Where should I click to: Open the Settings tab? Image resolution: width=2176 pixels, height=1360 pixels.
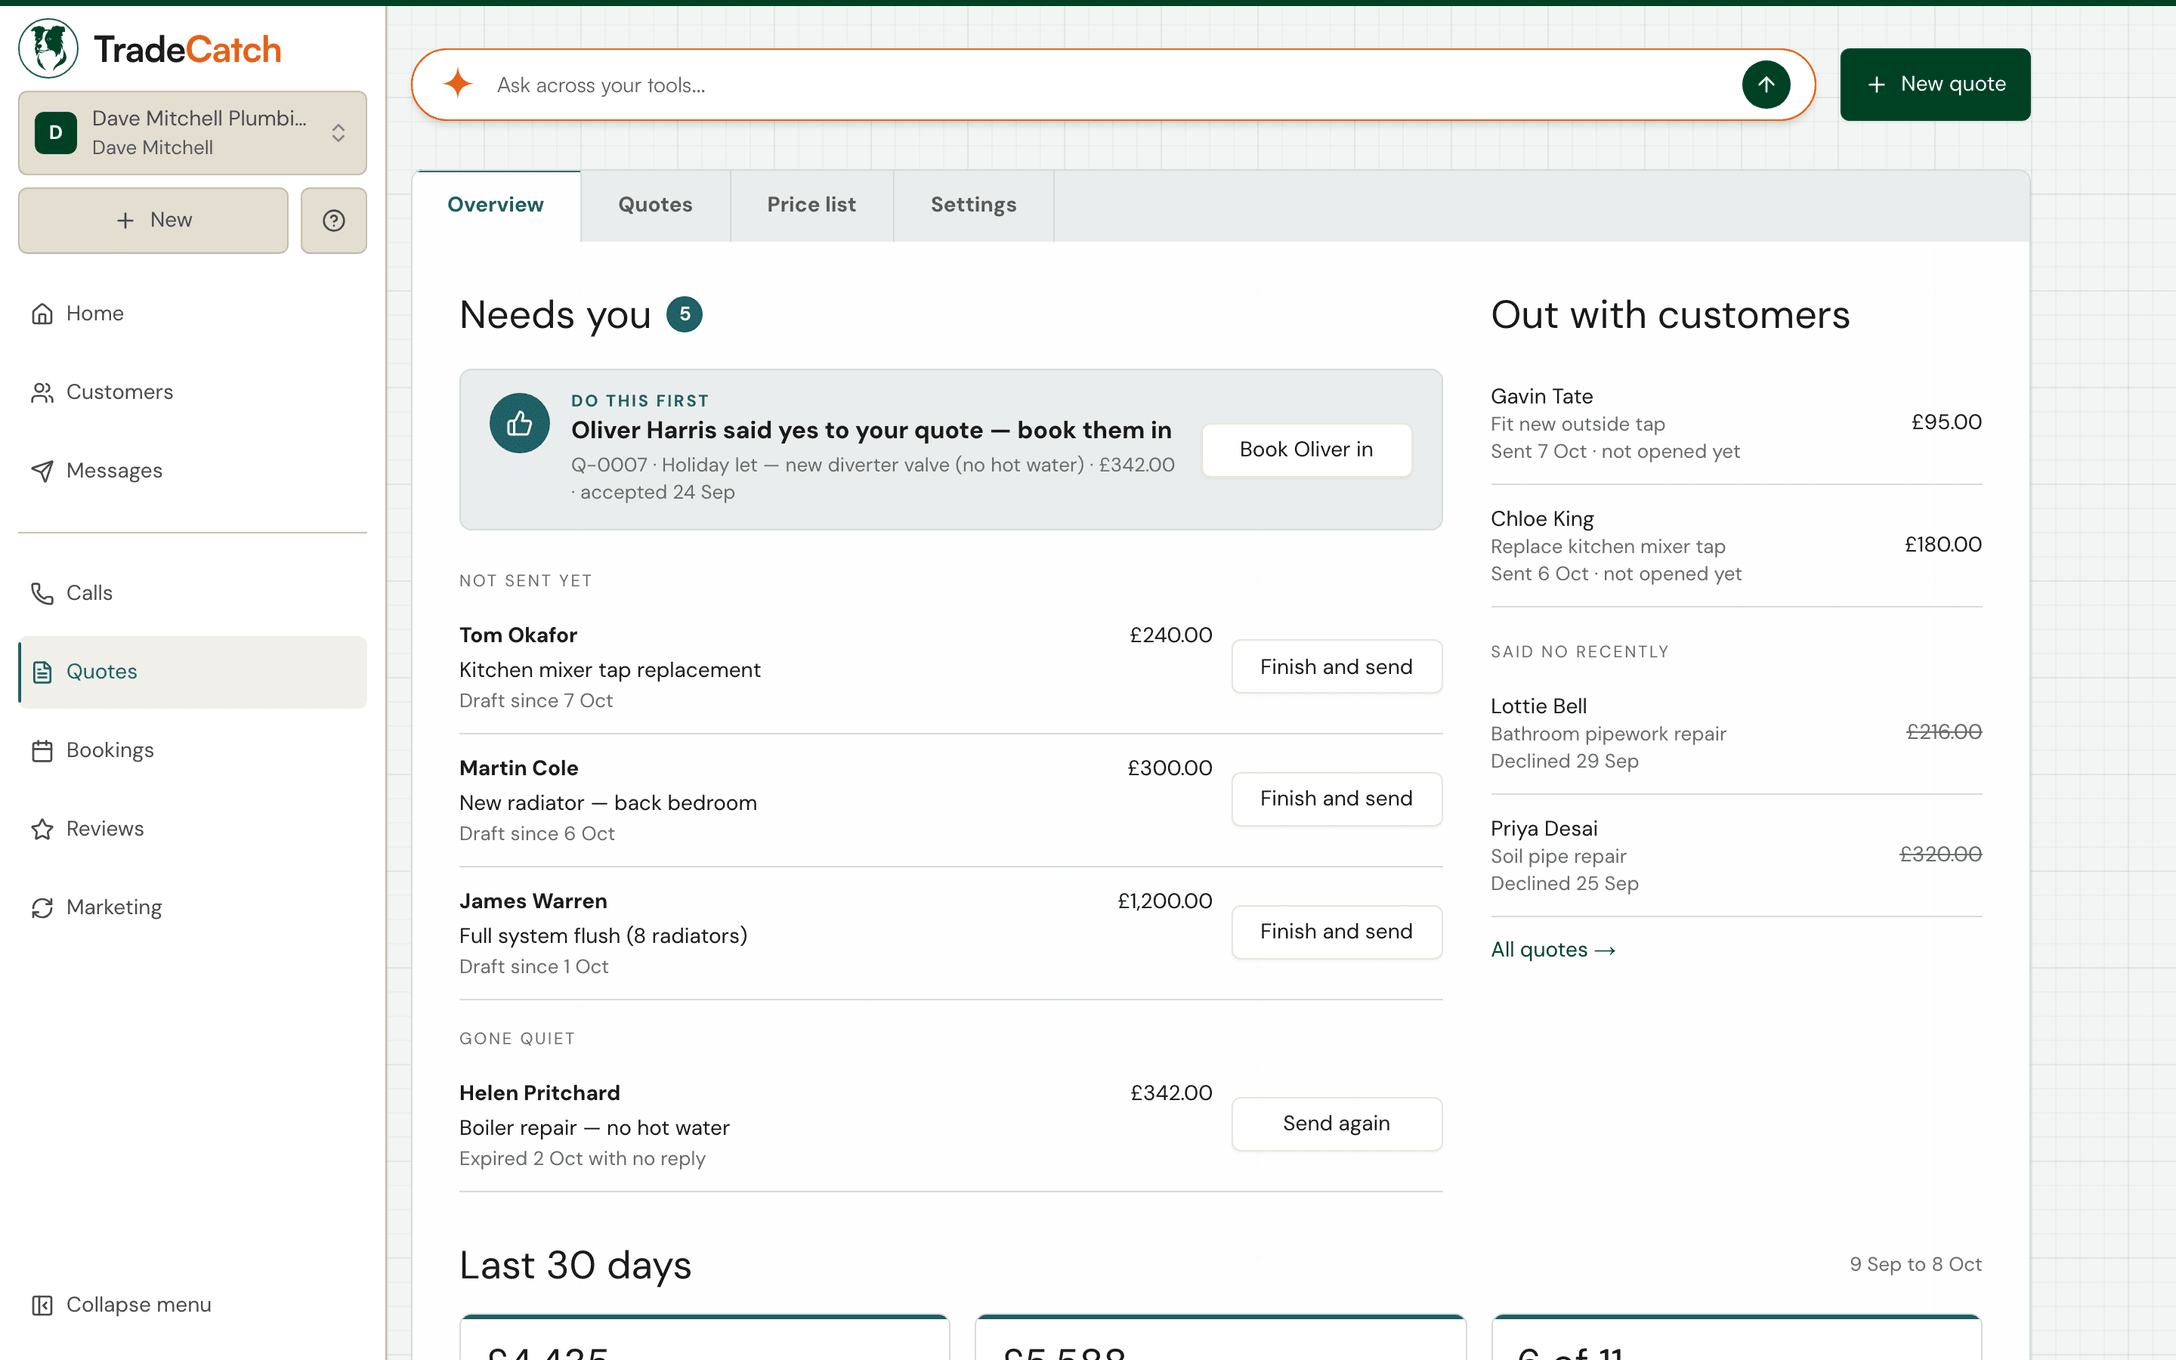pyautogui.click(x=973, y=205)
